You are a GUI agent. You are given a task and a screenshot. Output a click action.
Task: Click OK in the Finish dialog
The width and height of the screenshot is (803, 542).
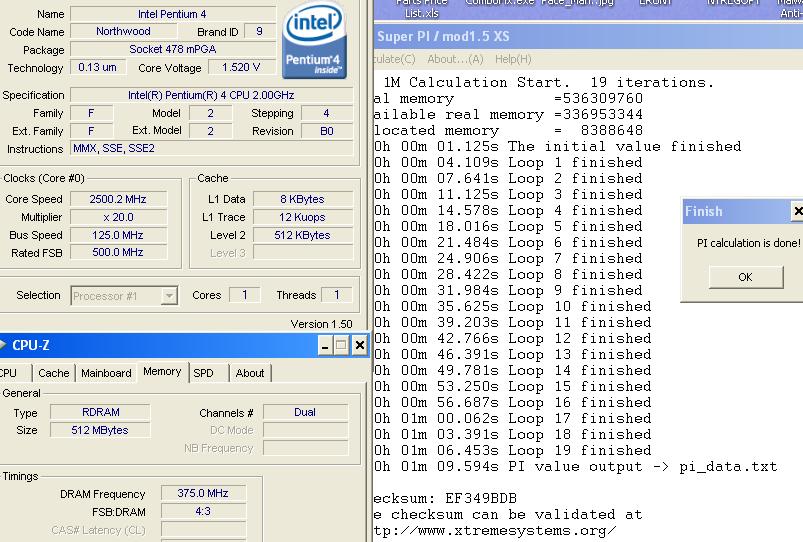pyautogui.click(x=746, y=277)
